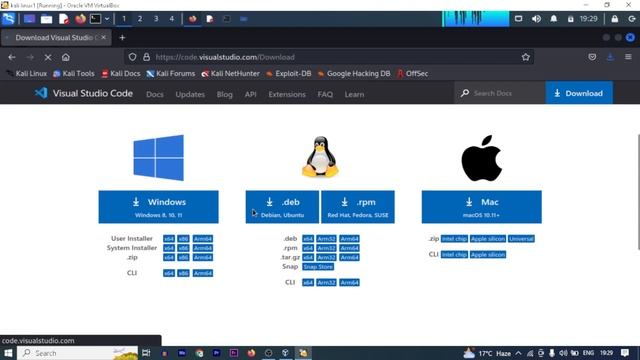Click x86 for Windows .zip

[x=183, y=258]
